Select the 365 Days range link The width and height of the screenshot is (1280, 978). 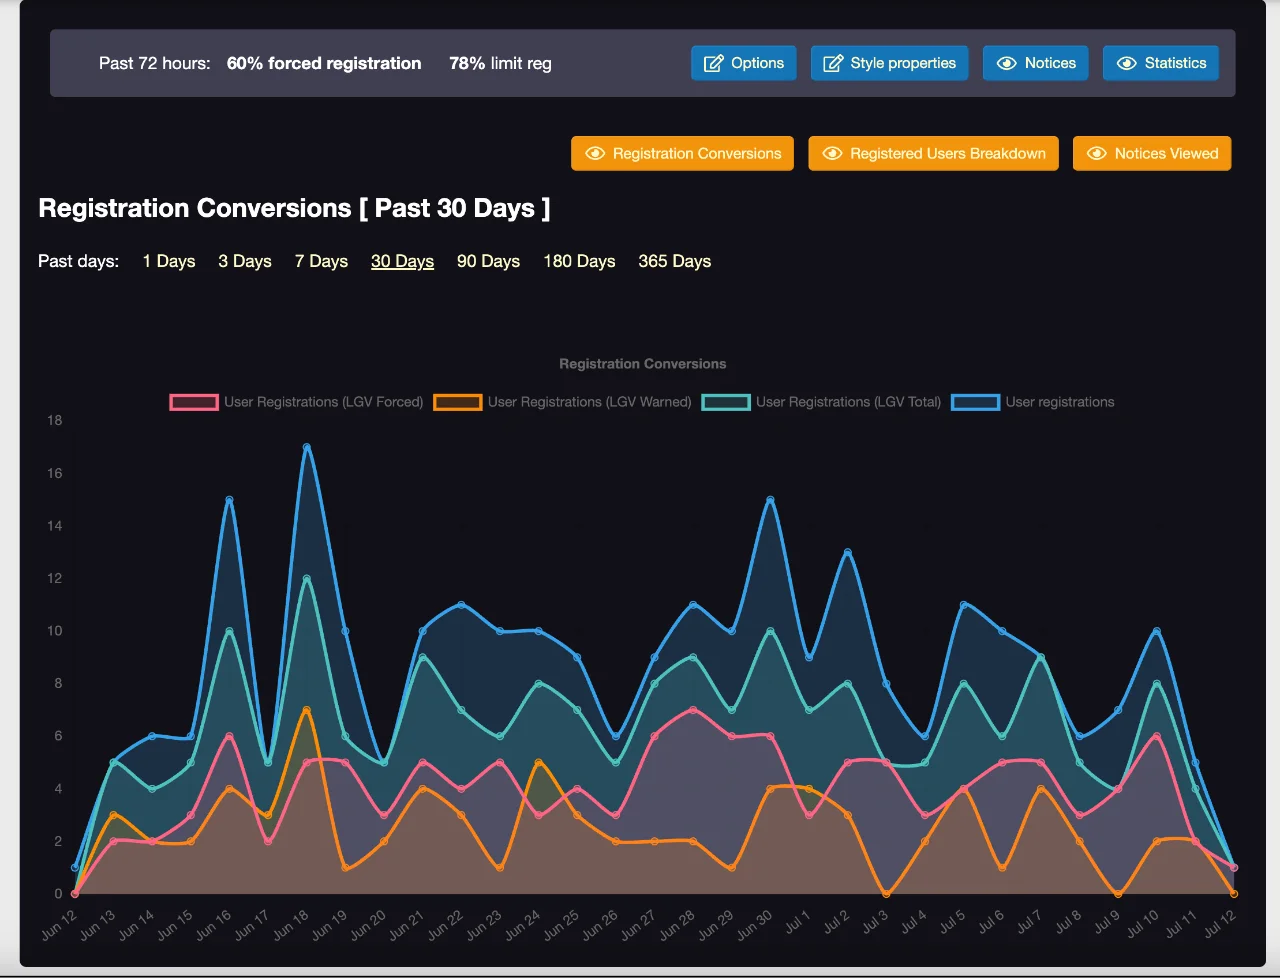[674, 261]
